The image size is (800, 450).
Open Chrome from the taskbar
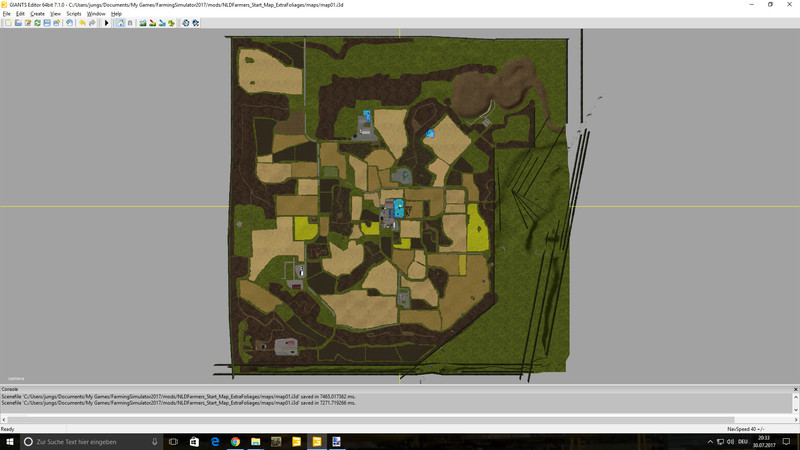tap(234, 441)
